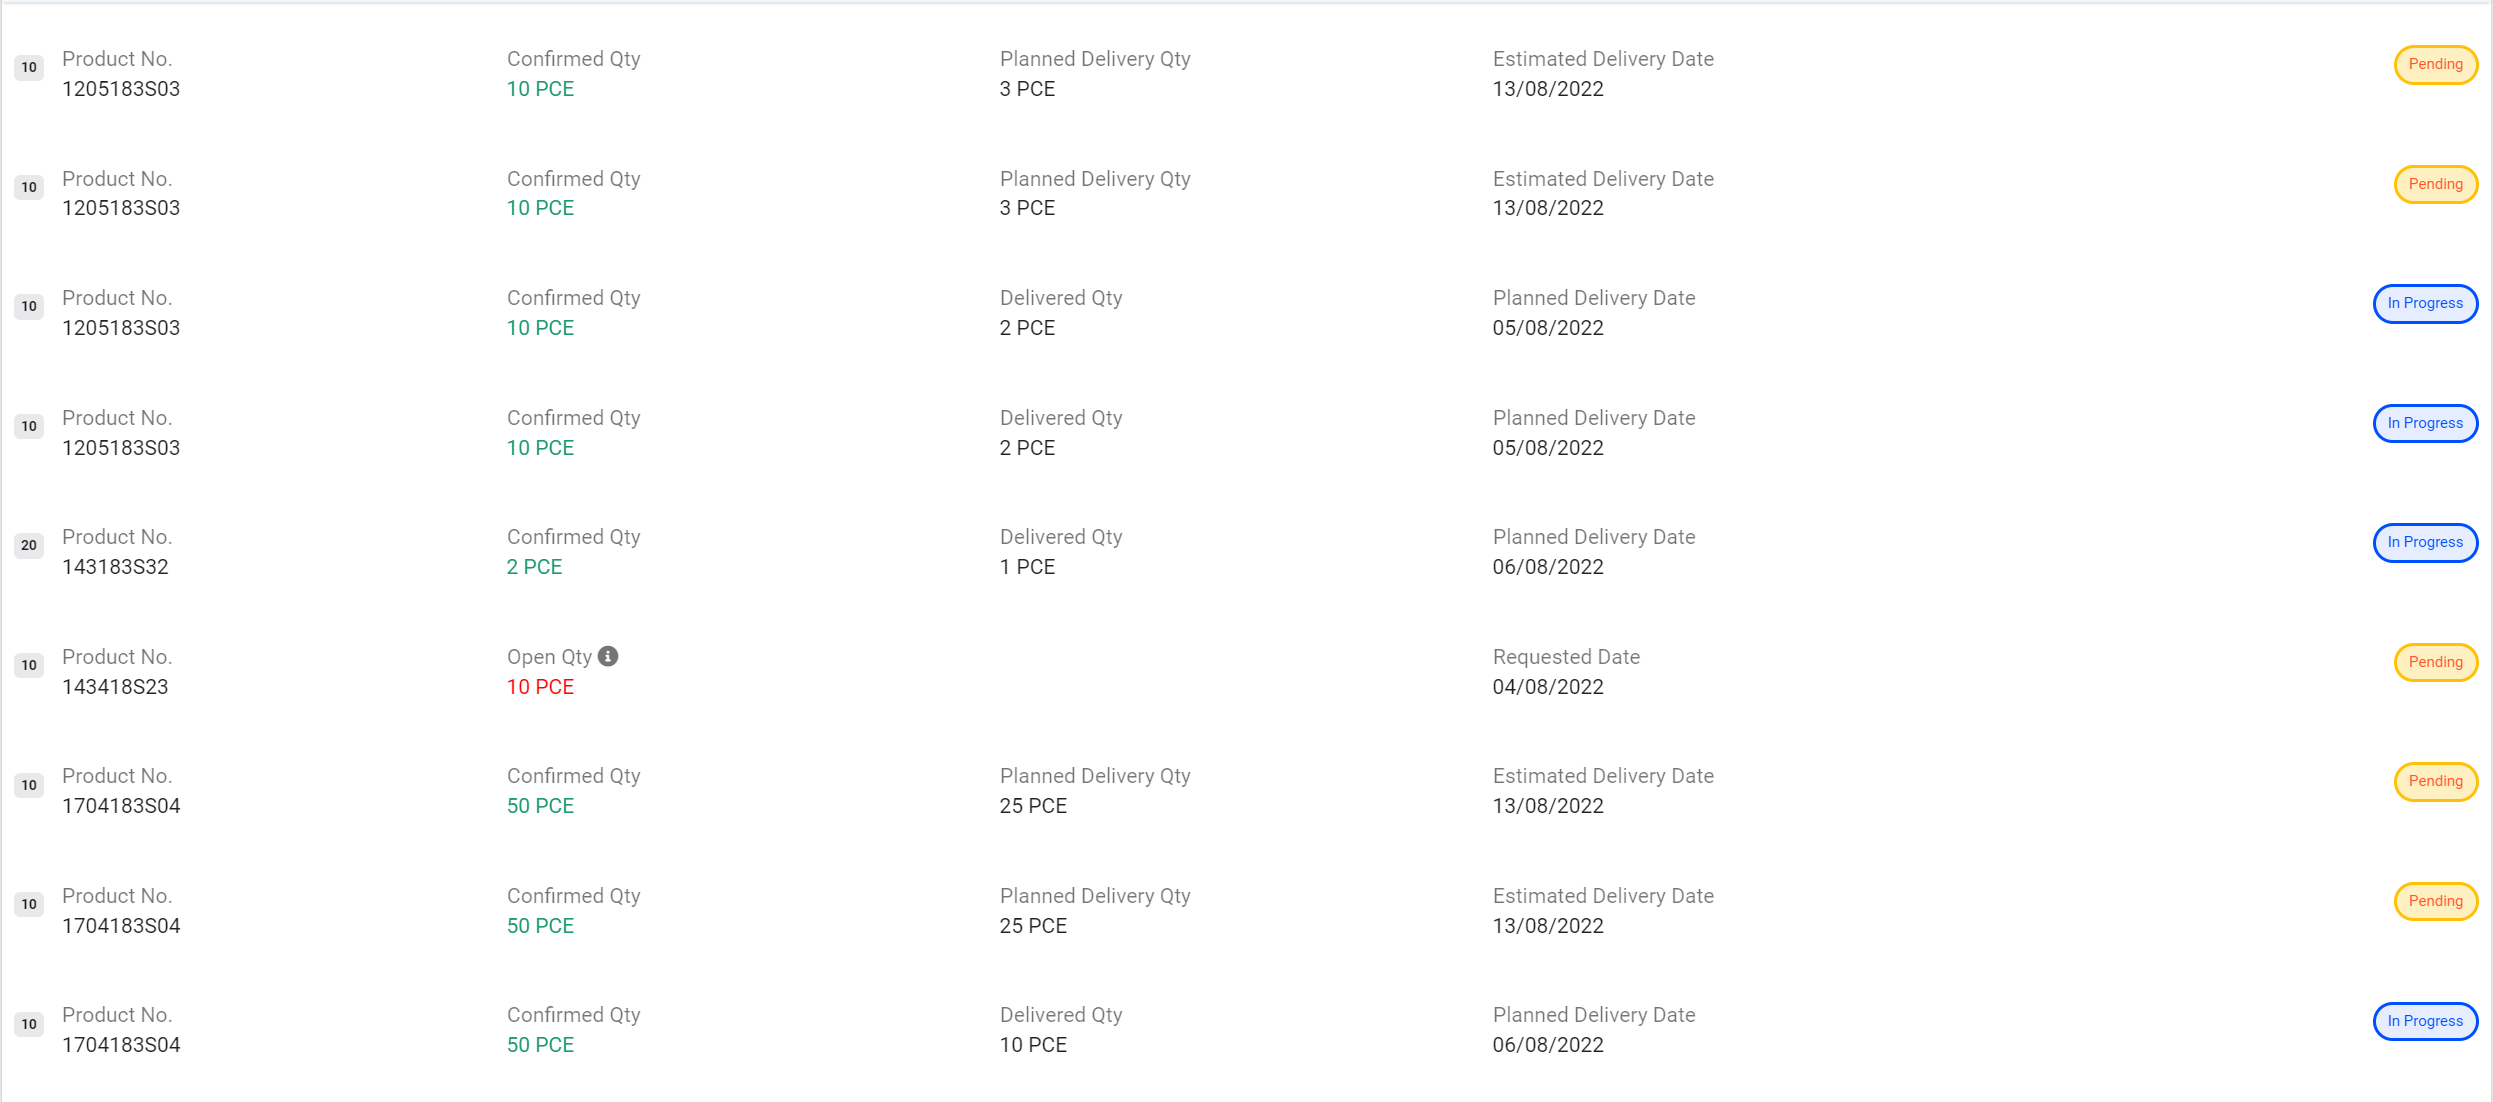This screenshot has width=2493, height=1102.
Task: Click green 2 PCE confirmed quantity
Action: point(534,567)
